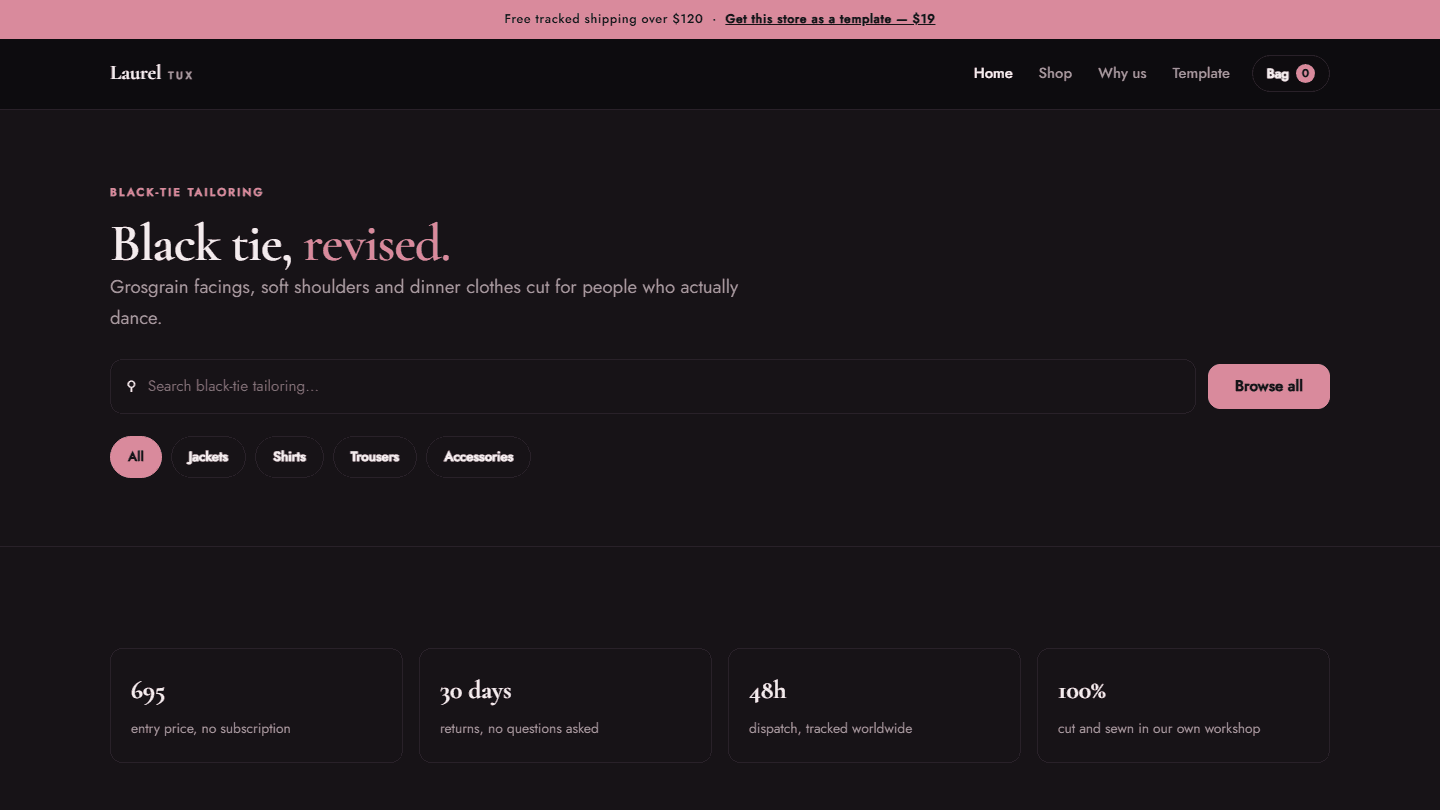Click the Laurel Tux logo
The height and width of the screenshot is (810, 1440).
tap(151, 73)
